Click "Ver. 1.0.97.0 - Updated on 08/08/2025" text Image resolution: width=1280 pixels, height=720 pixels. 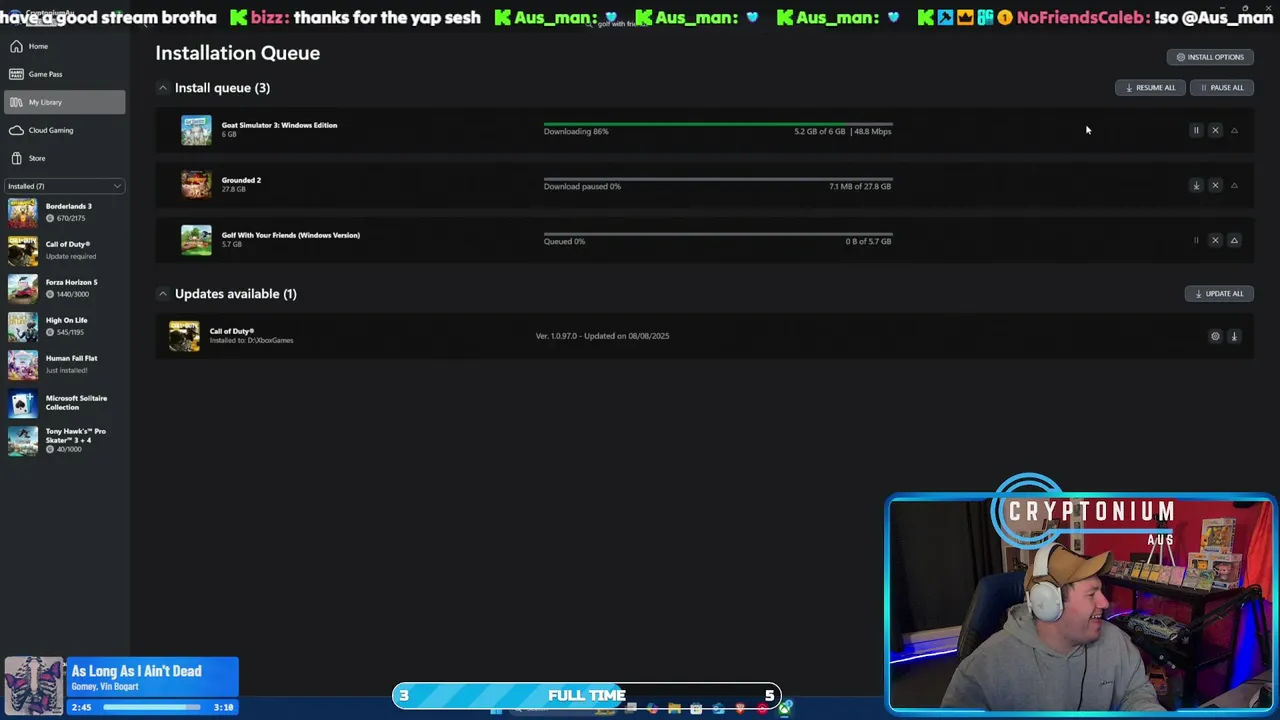[x=602, y=336]
